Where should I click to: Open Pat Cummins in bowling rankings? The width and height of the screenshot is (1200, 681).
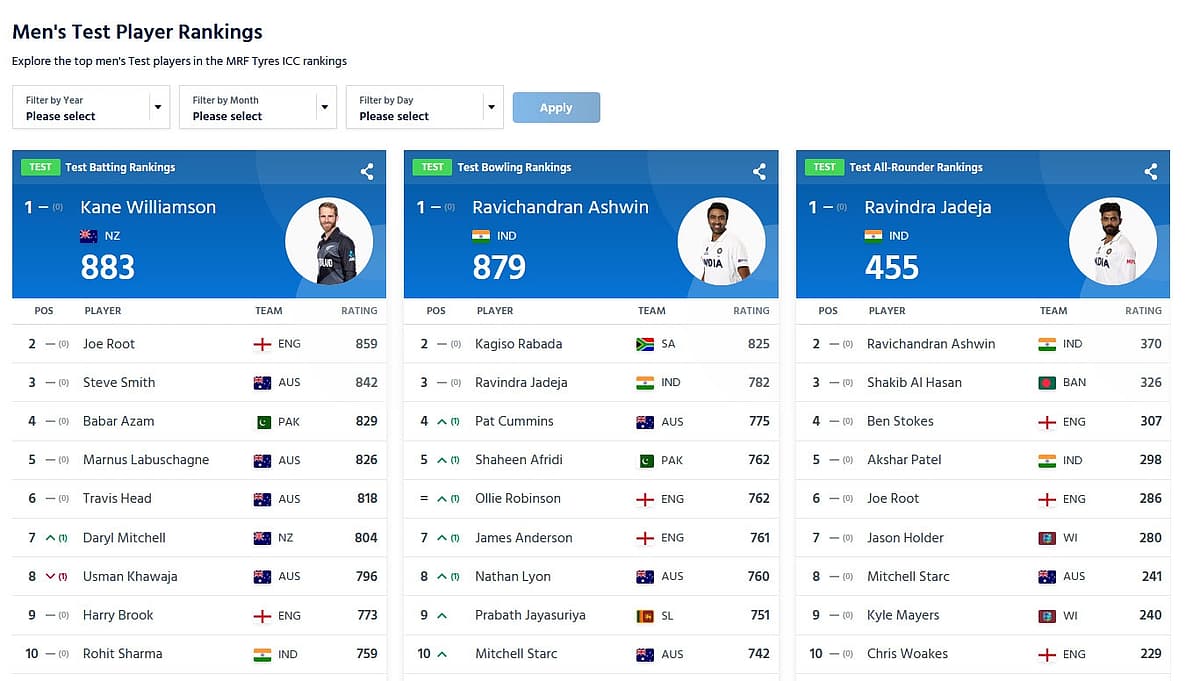click(514, 421)
